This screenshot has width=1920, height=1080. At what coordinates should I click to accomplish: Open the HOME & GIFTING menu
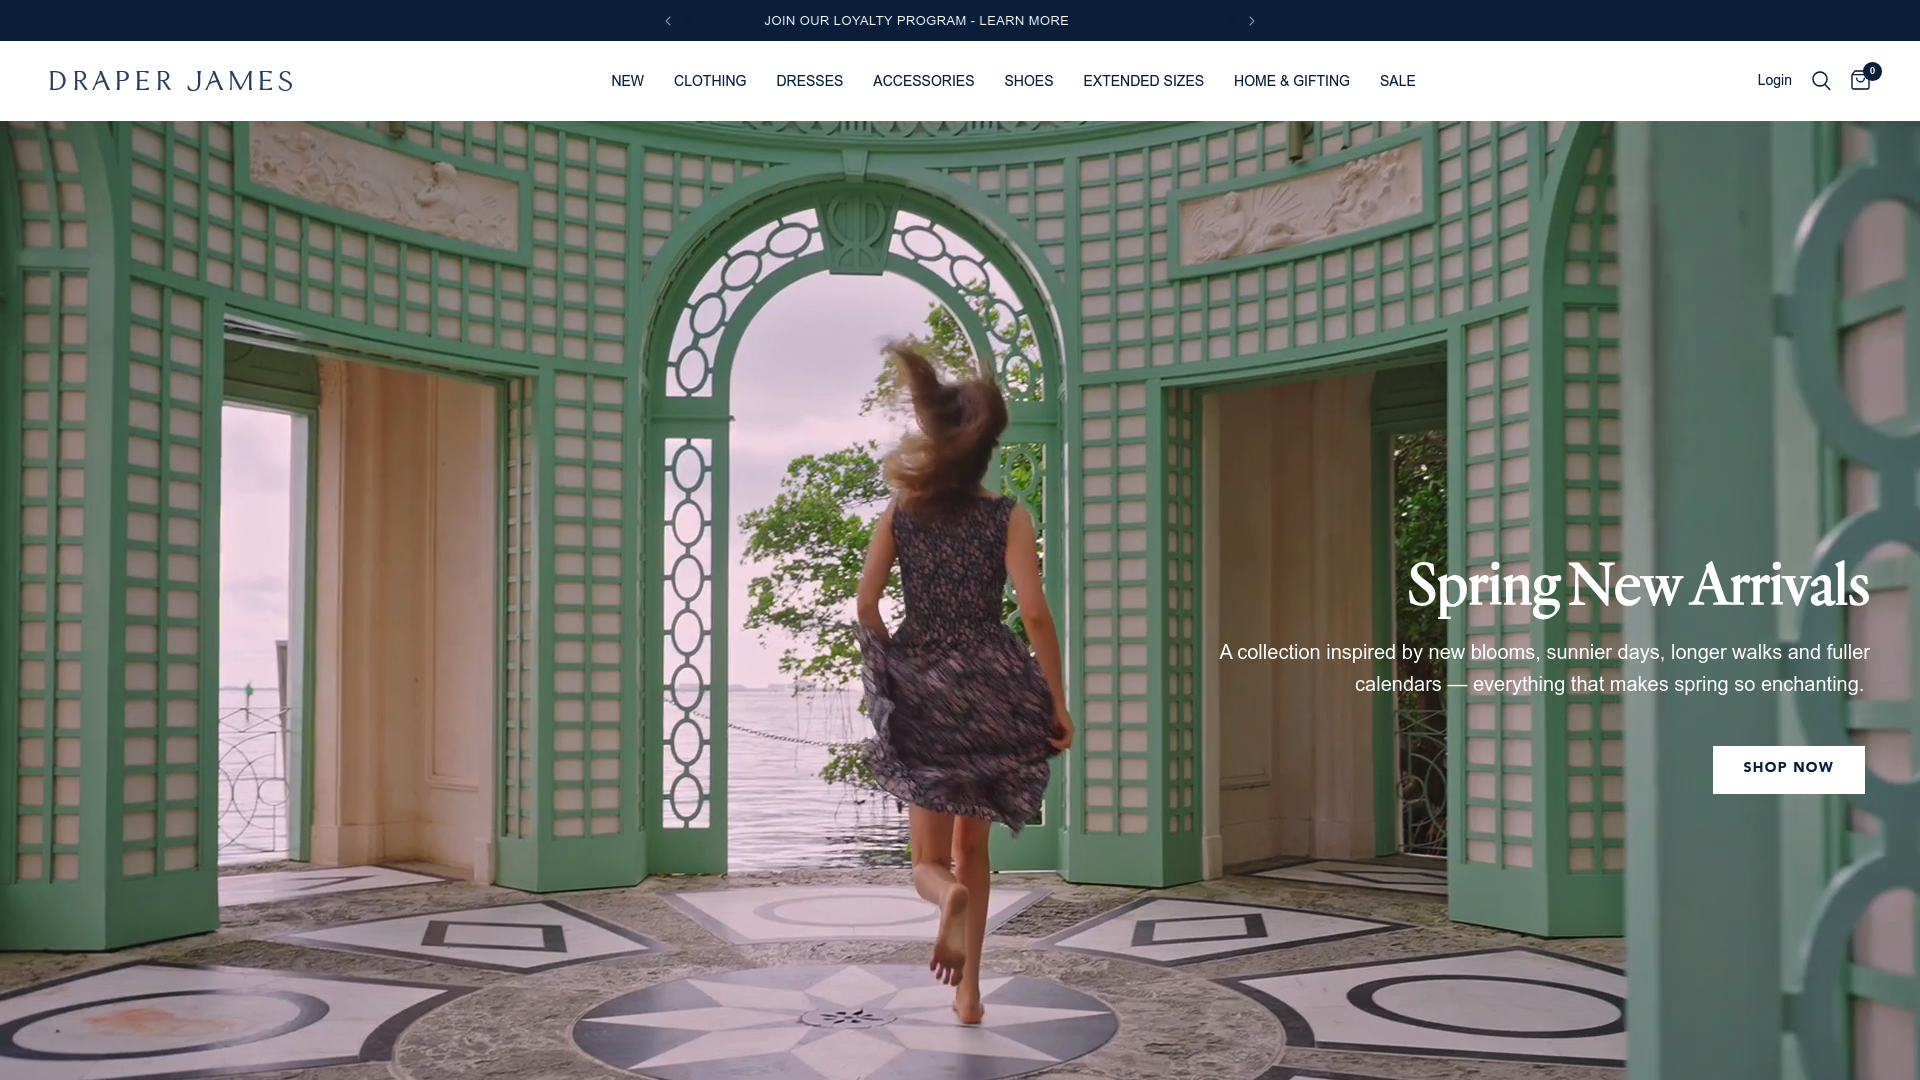pos(1291,81)
